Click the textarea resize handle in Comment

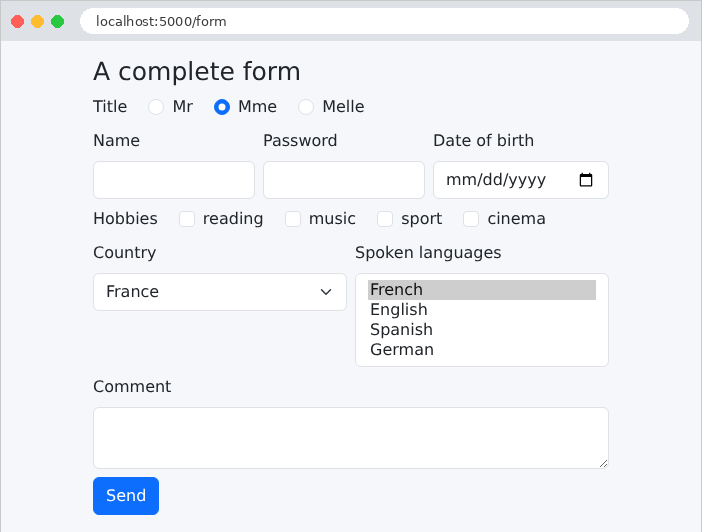[x=603, y=463]
